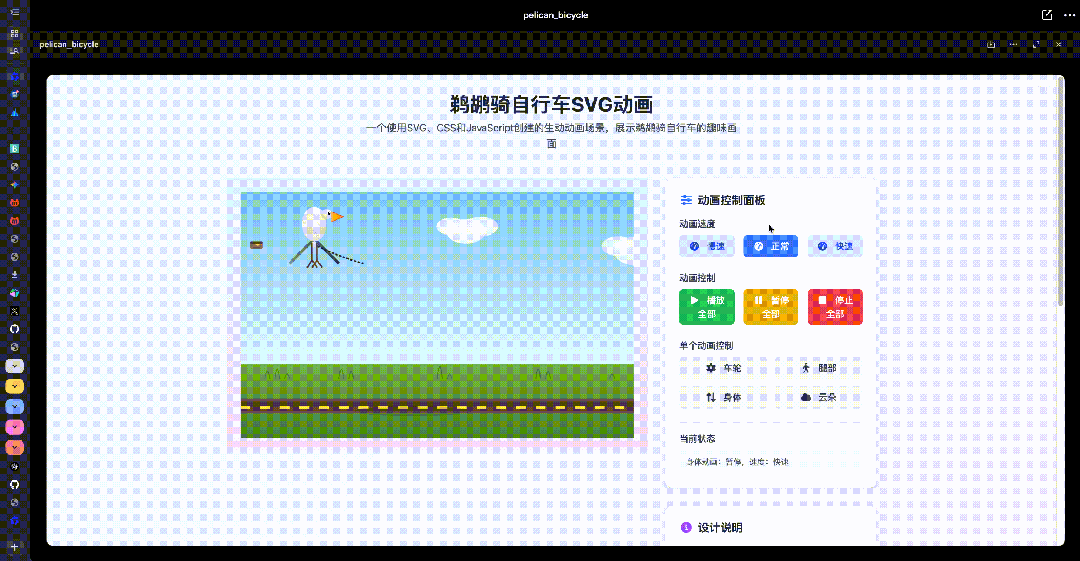Click the green B icon in left sidebar
This screenshot has width=1080, height=561.
14,148
